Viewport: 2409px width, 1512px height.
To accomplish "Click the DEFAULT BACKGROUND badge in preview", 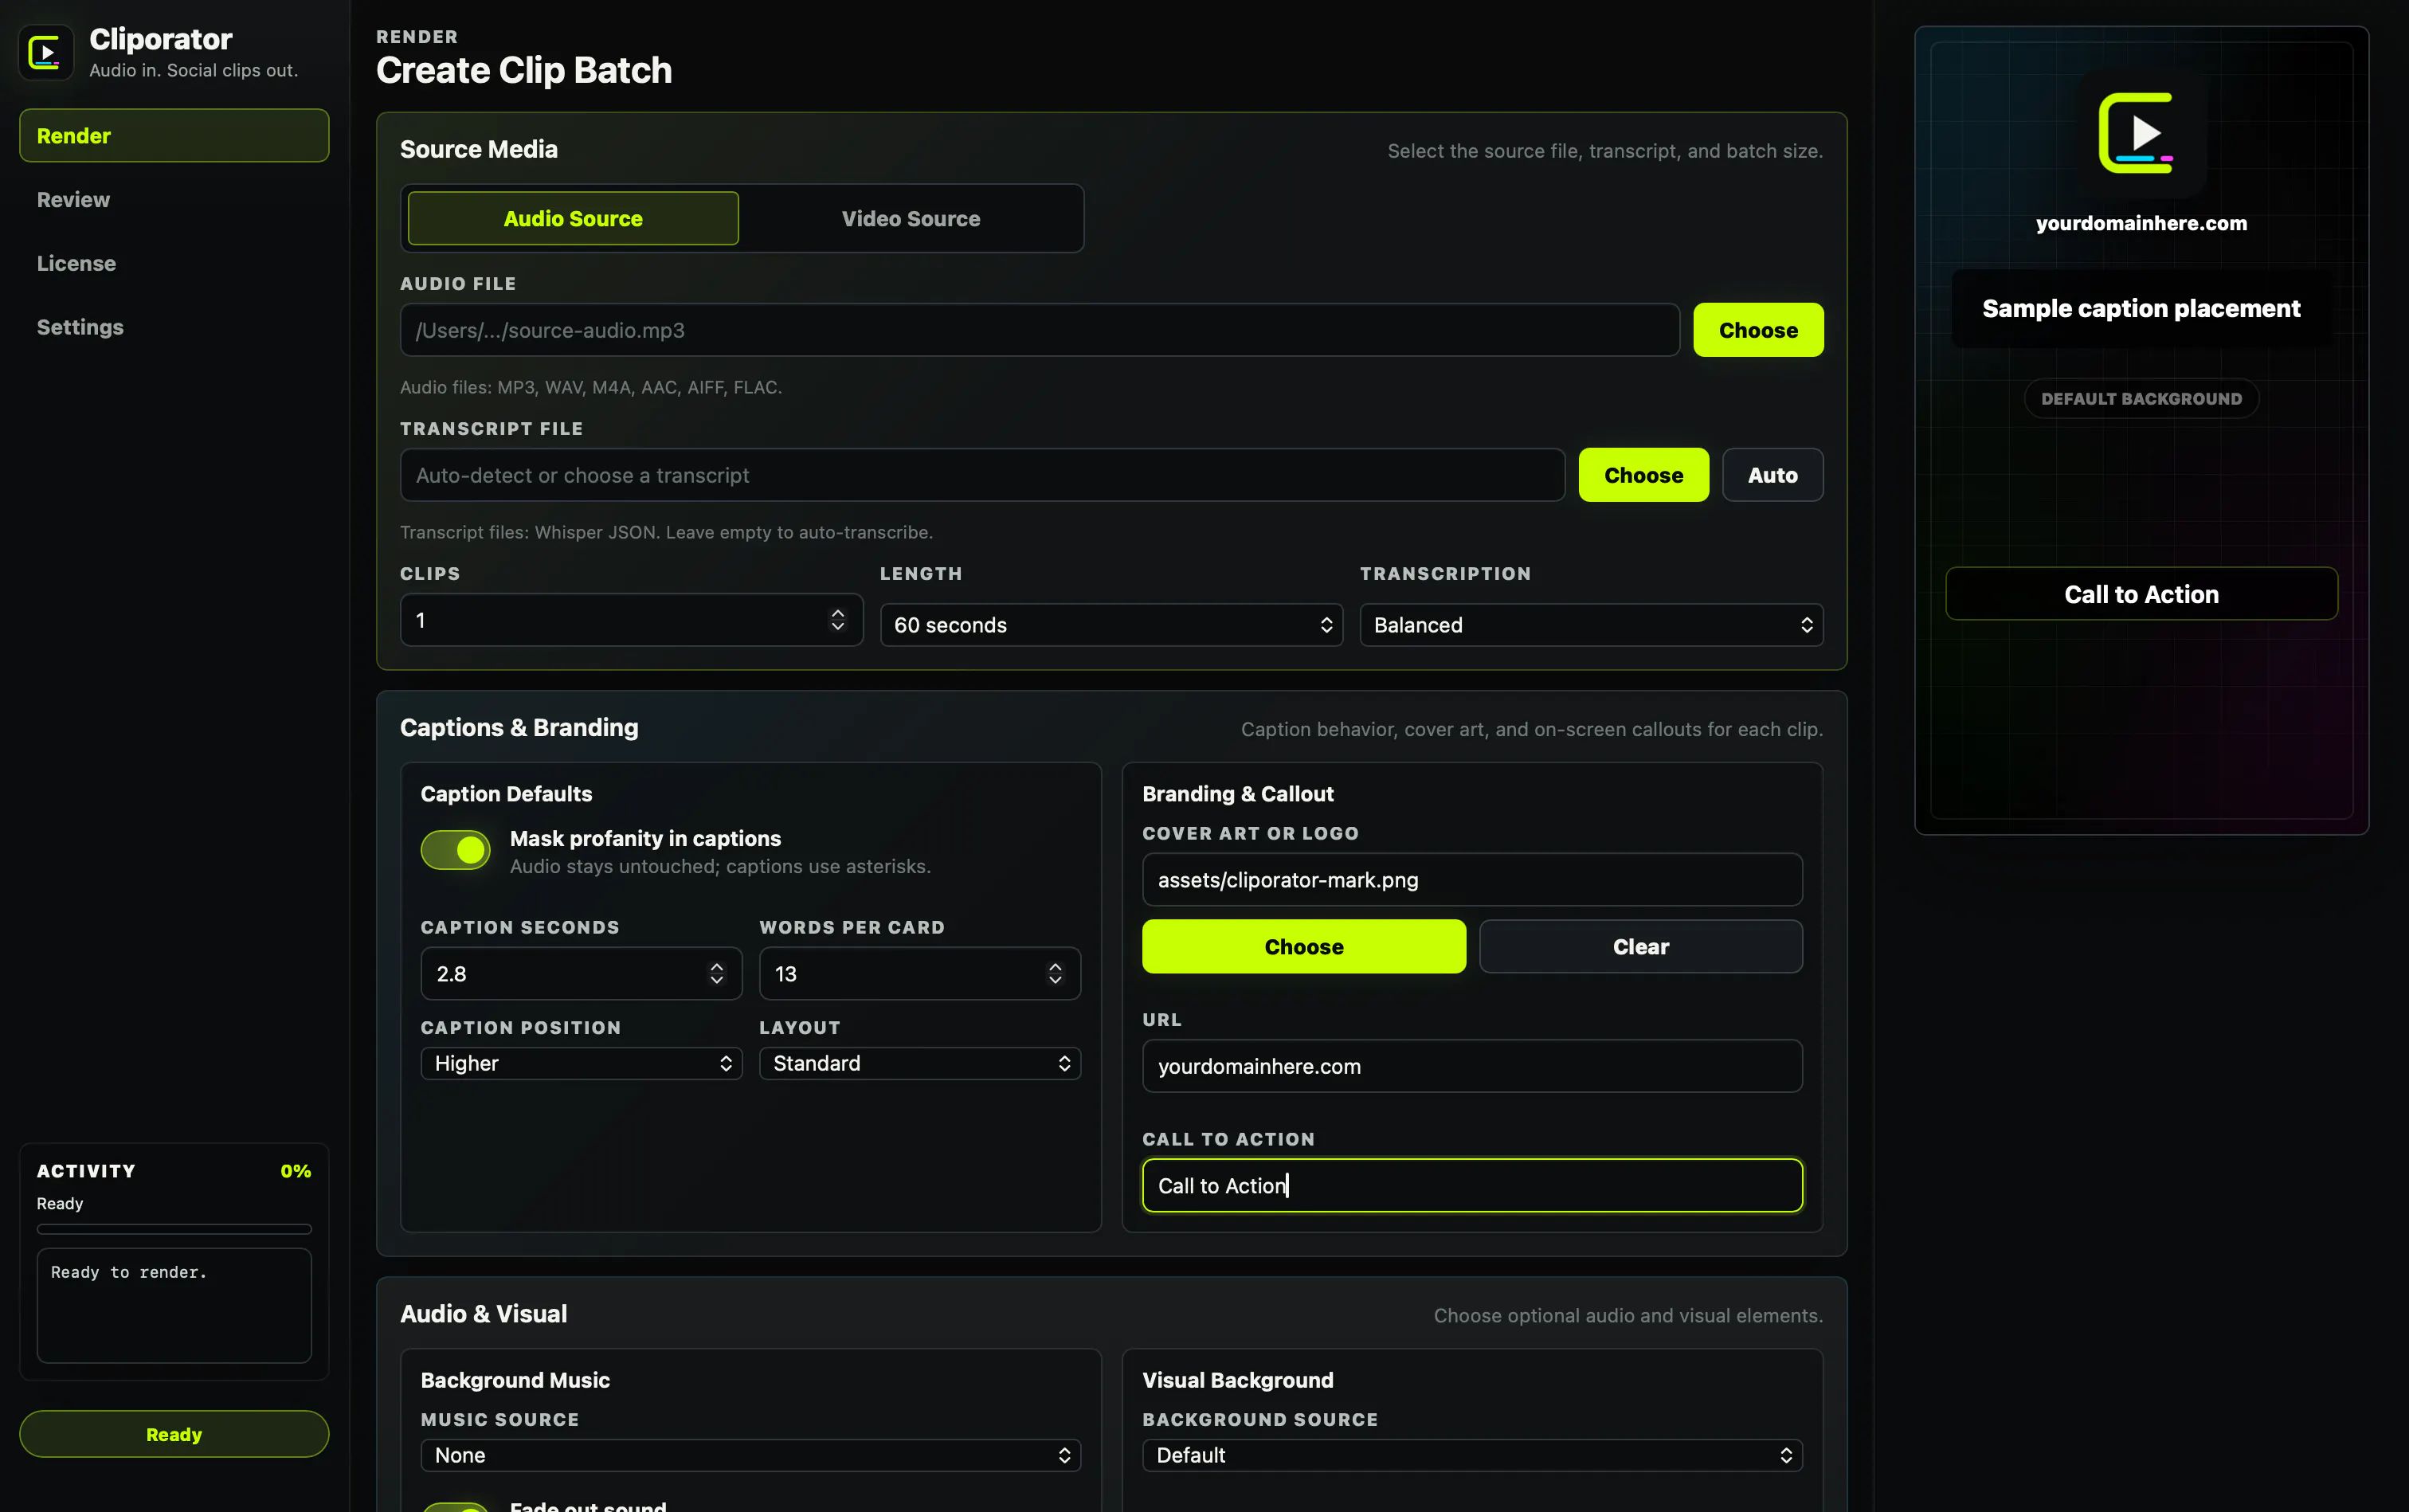I will [2141, 399].
